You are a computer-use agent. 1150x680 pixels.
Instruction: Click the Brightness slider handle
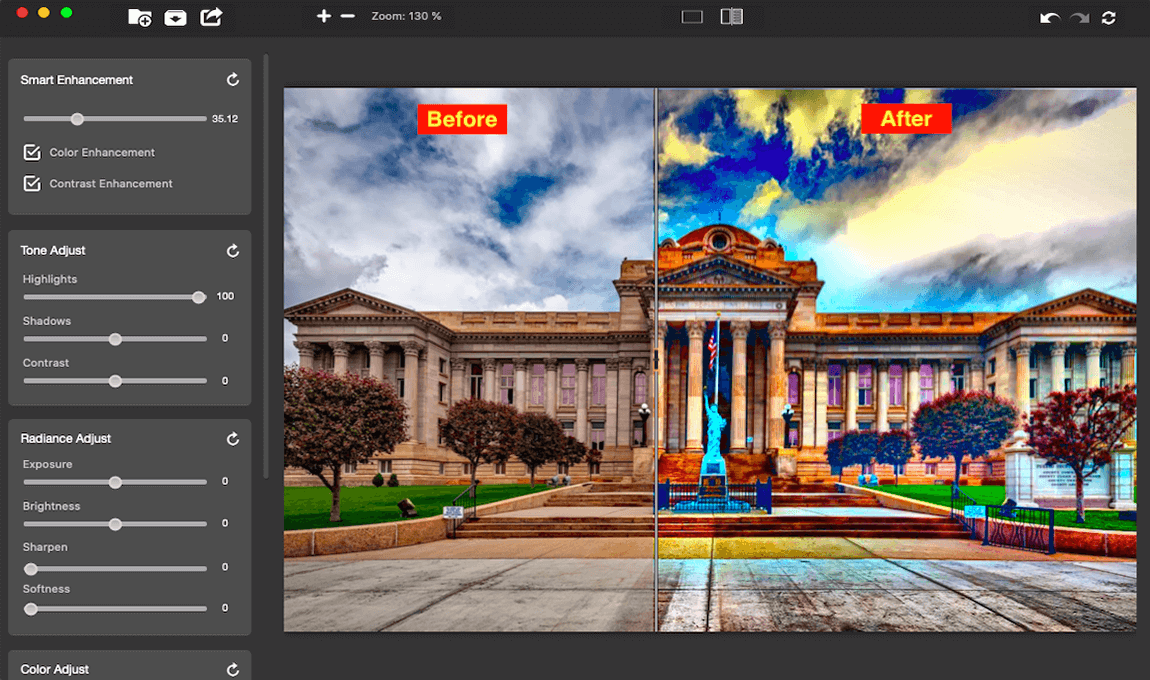tap(115, 524)
